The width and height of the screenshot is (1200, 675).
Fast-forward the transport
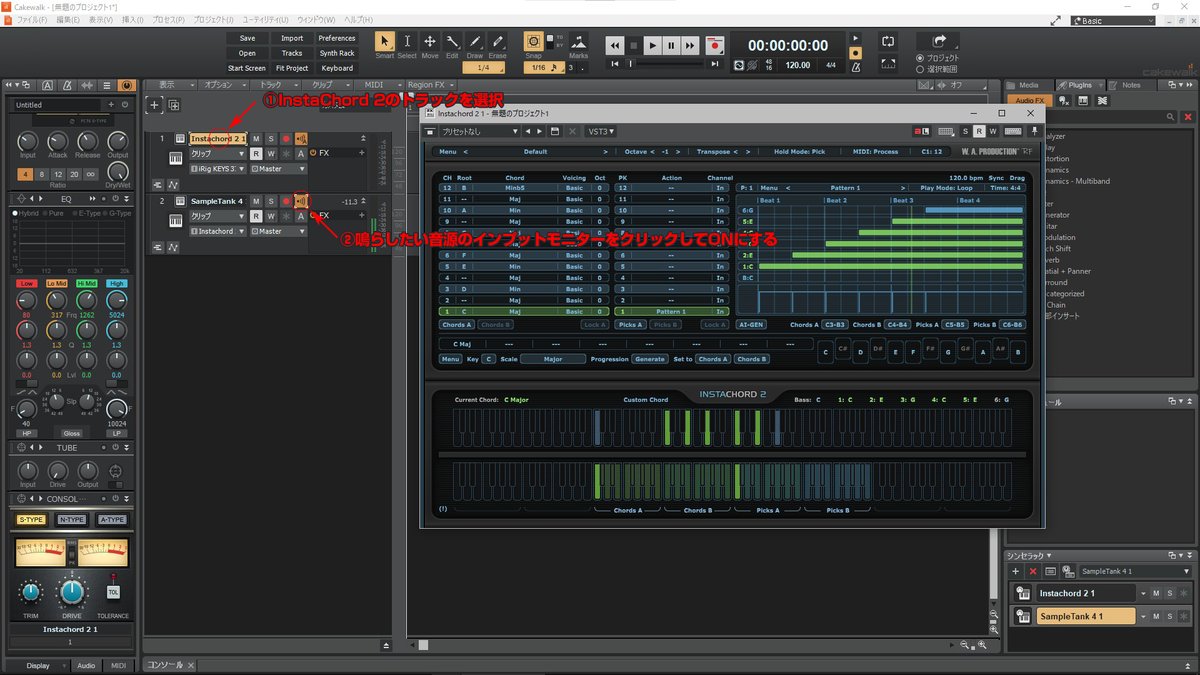[x=690, y=45]
